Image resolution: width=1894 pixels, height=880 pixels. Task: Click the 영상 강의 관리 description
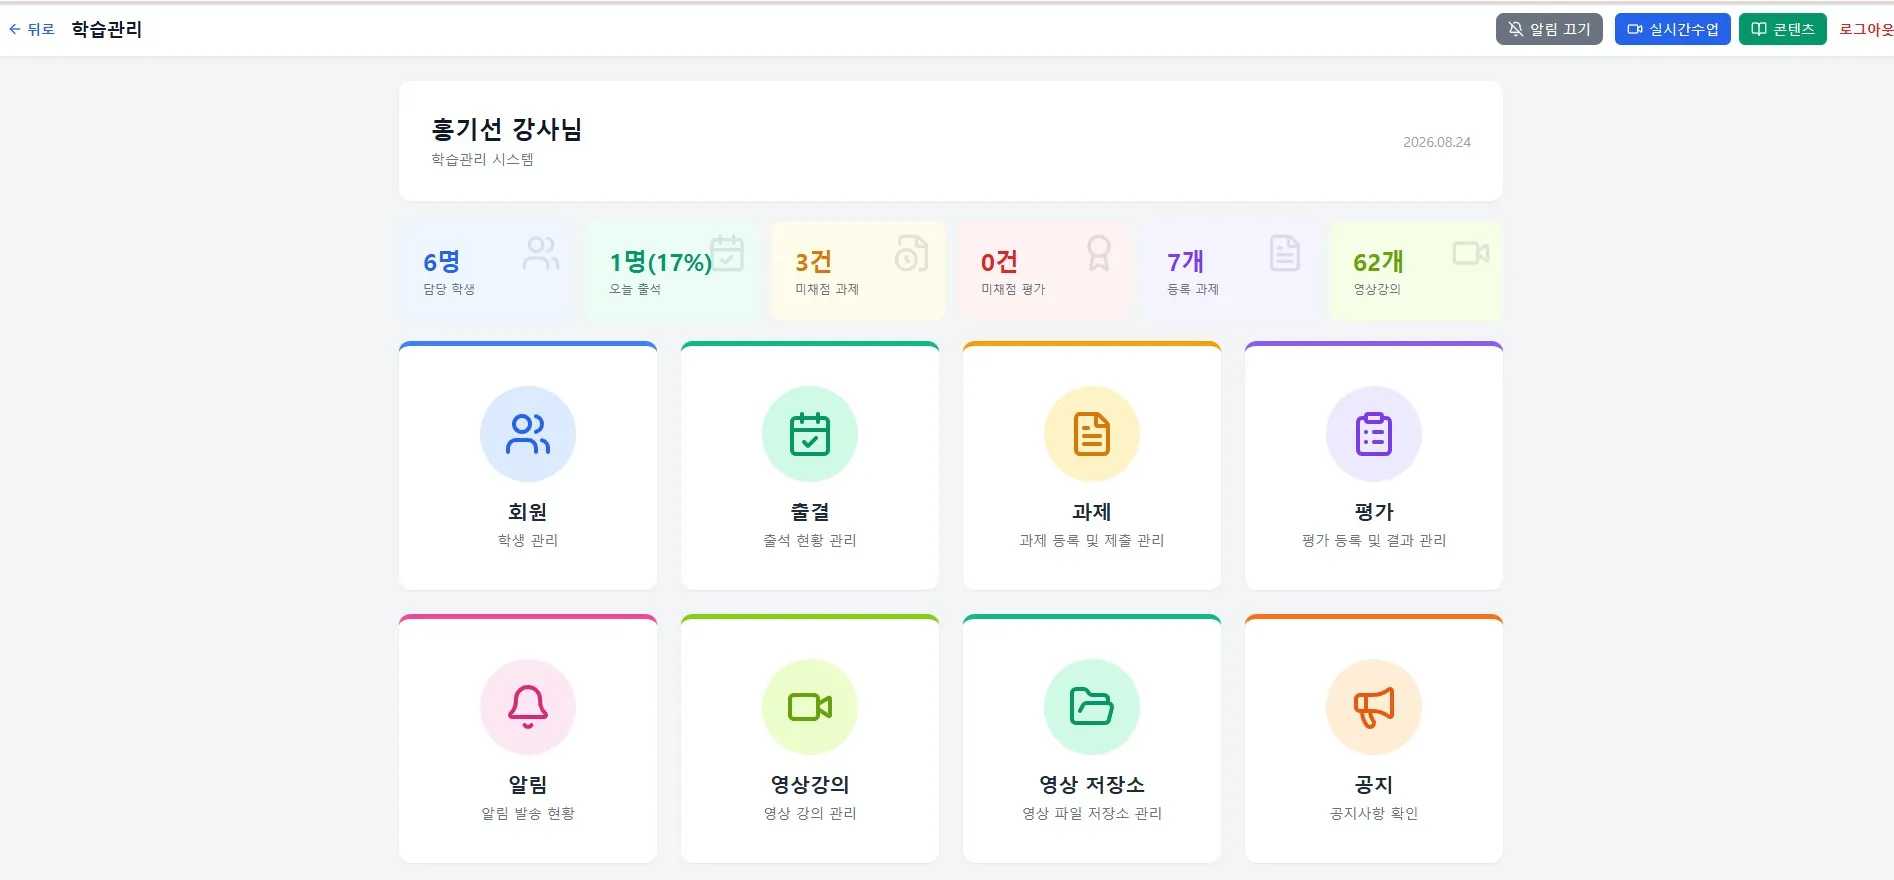click(810, 813)
